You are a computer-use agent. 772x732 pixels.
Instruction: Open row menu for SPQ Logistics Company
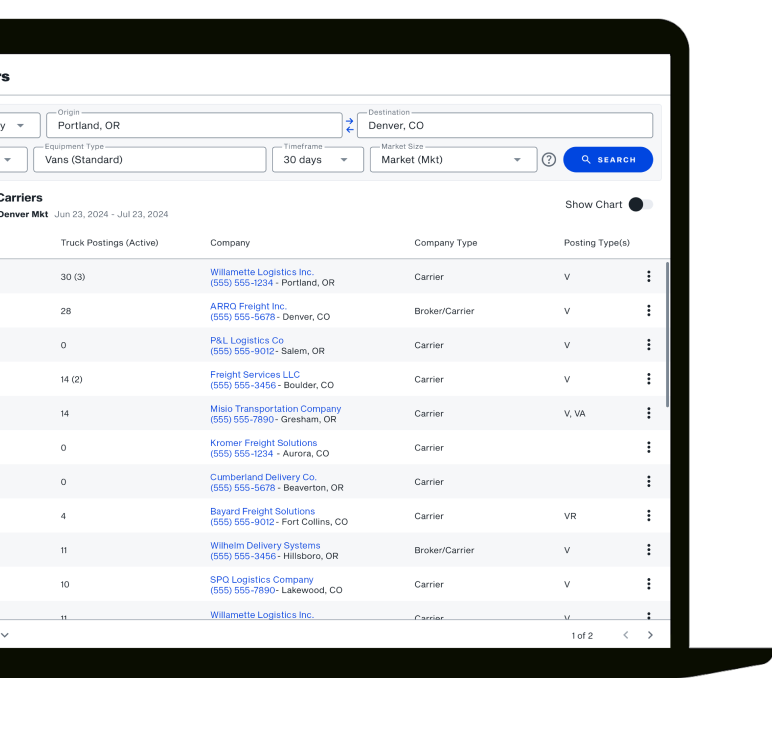(648, 584)
